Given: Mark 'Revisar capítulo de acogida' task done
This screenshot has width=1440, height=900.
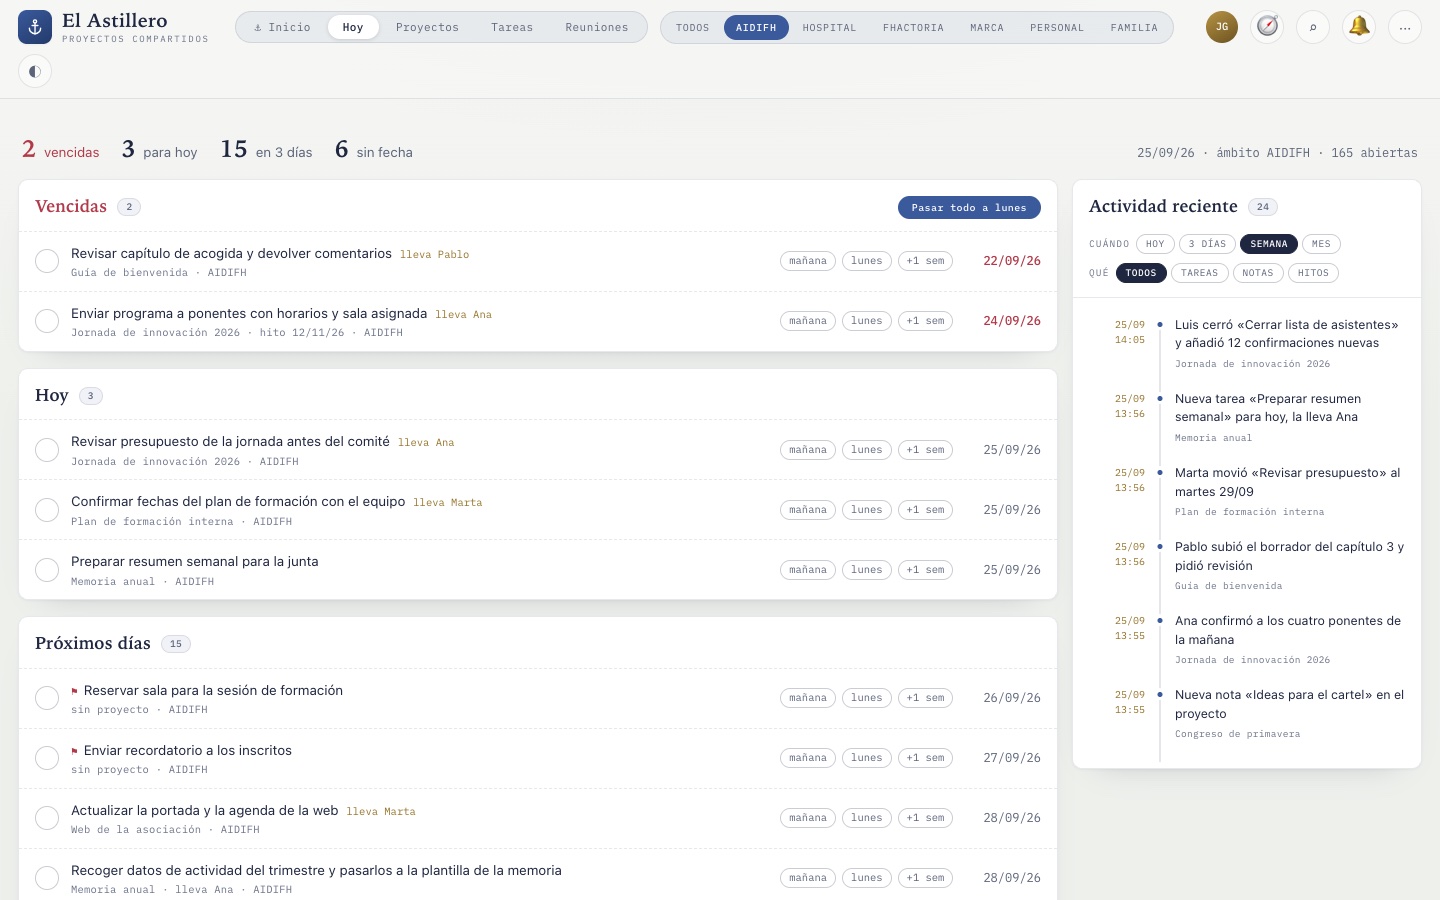Looking at the screenshot, I should [x=47, y=261].
